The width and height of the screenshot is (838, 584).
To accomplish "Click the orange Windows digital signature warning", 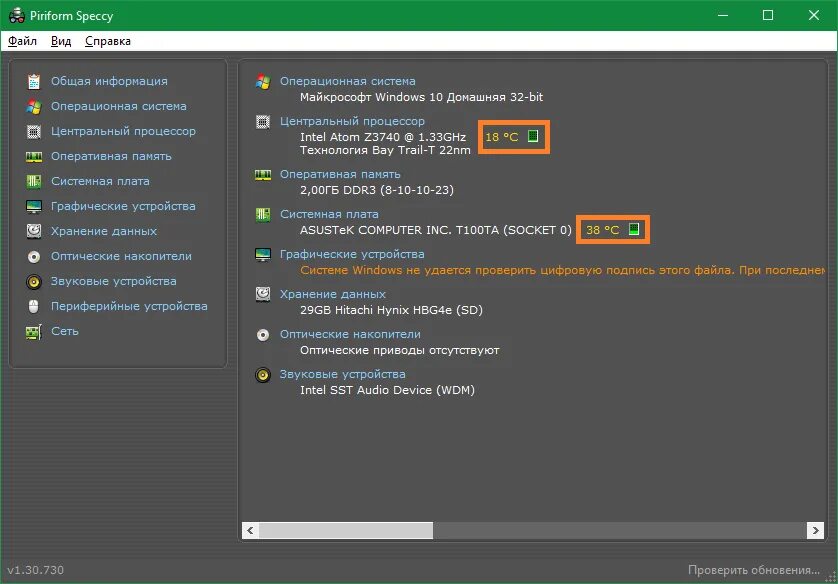I will 562,270.
